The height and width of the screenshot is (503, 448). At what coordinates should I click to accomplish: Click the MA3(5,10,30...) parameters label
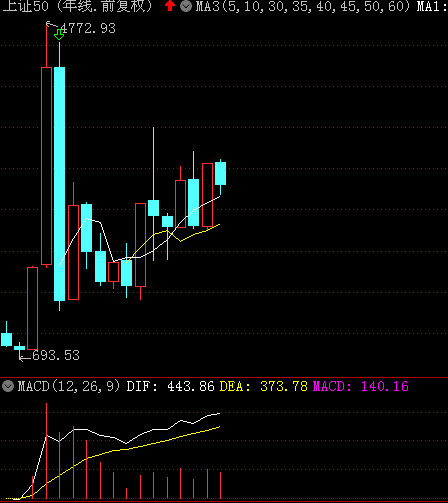pos(303,6)
